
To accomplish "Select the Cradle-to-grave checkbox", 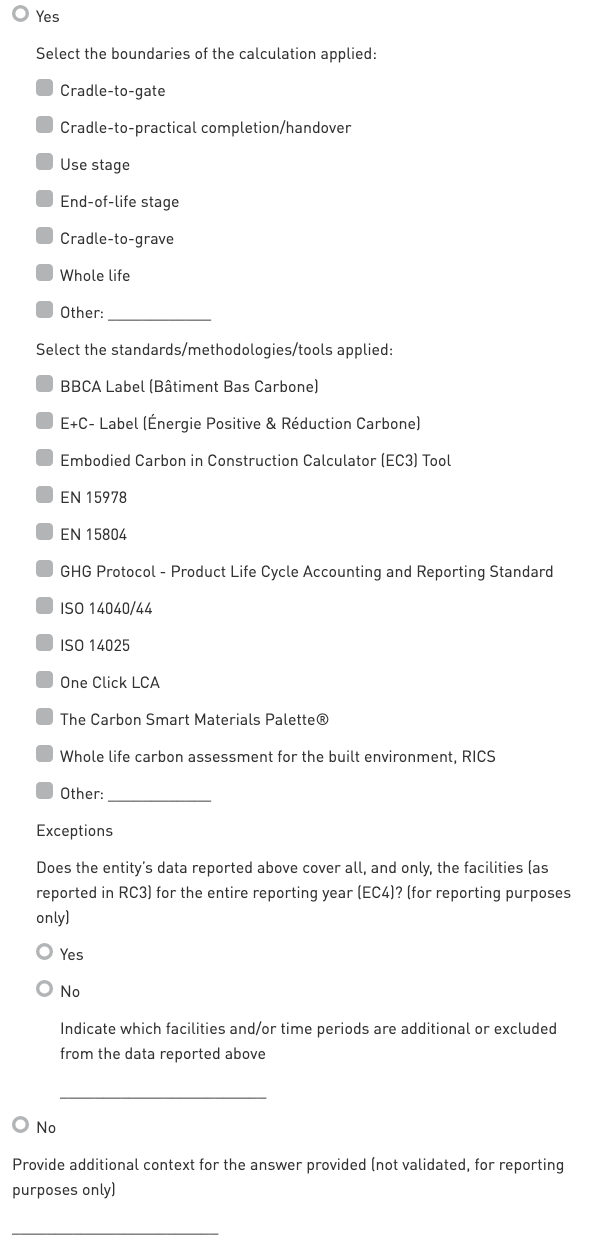I will pos(44,237).
